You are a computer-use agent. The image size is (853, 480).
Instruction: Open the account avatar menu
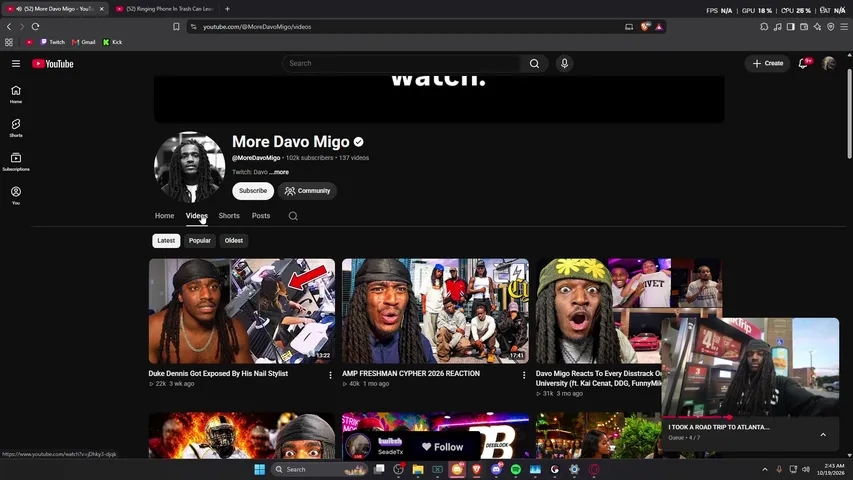pyautogui.click(x=829, y=64)
